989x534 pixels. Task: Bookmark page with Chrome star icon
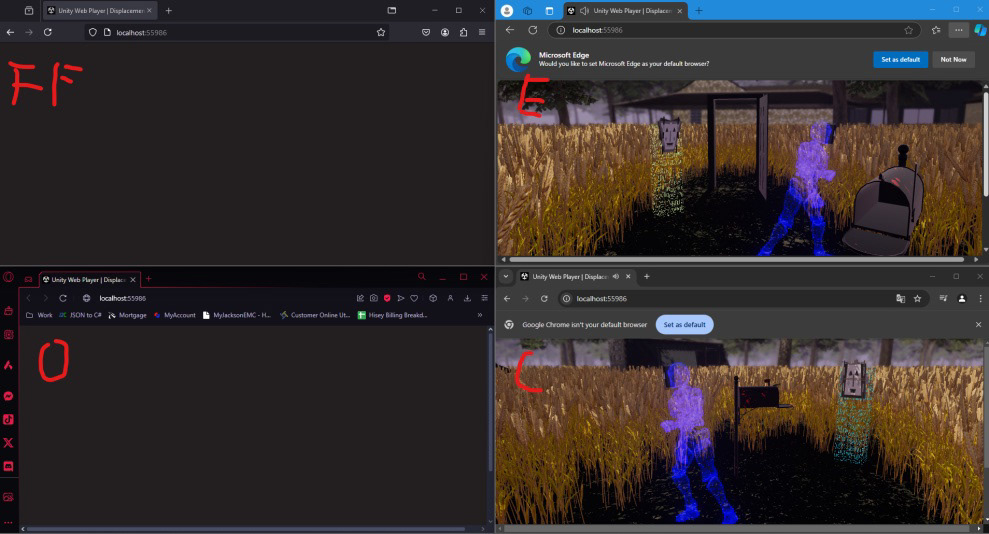(x=918, y=299)
